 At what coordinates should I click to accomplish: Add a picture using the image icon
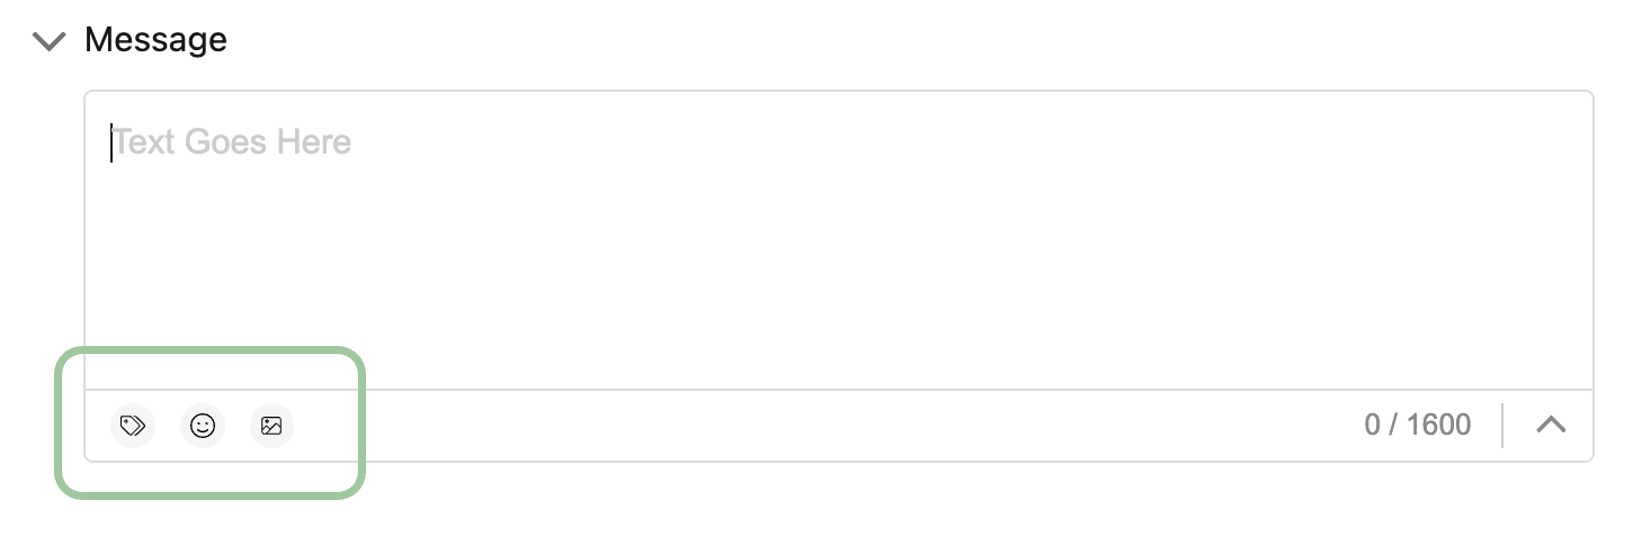click(x=271, y=426)
